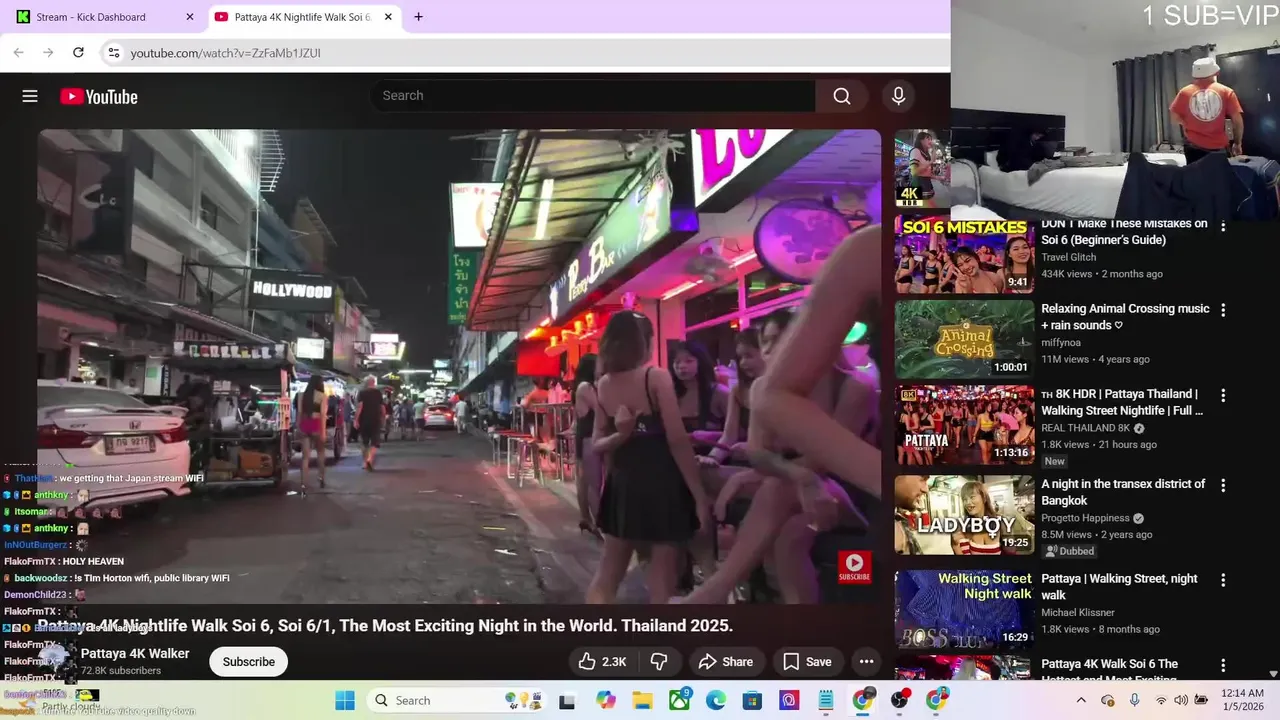Open Soi 6 Mistakes video thumbnail
The image size is (1280, 720).
tap(964, 255)
